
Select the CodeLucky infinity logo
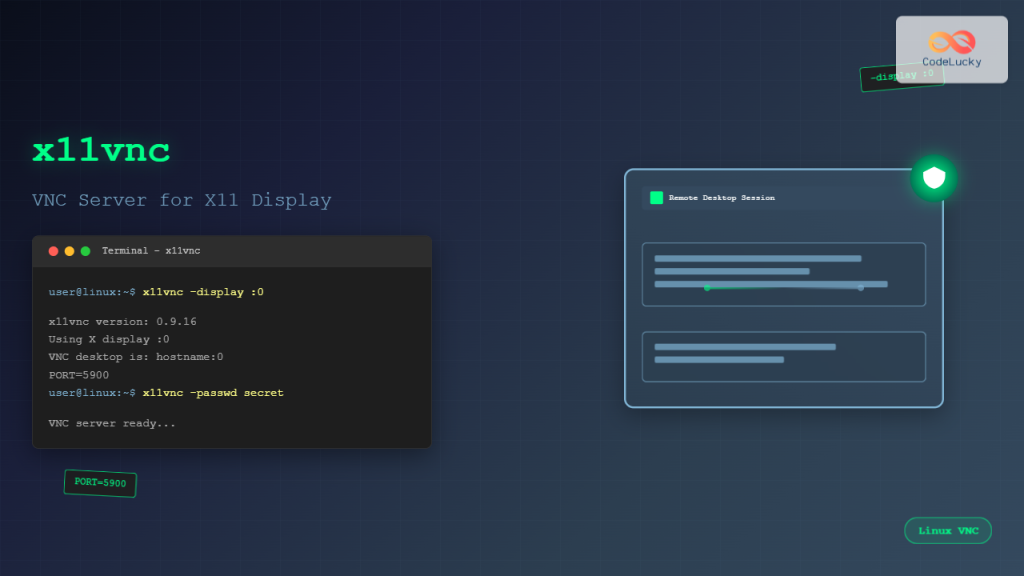point(951,42)
